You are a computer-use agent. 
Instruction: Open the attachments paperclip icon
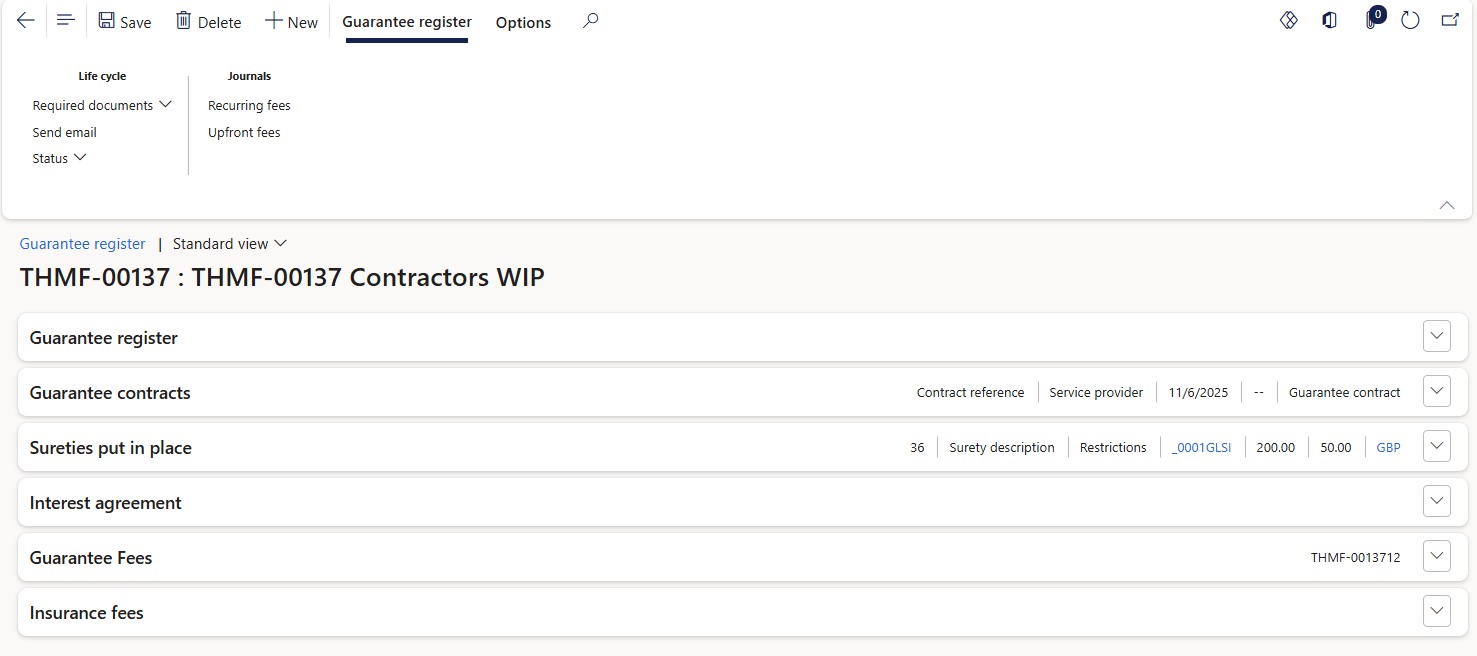tap(1372, 21)
